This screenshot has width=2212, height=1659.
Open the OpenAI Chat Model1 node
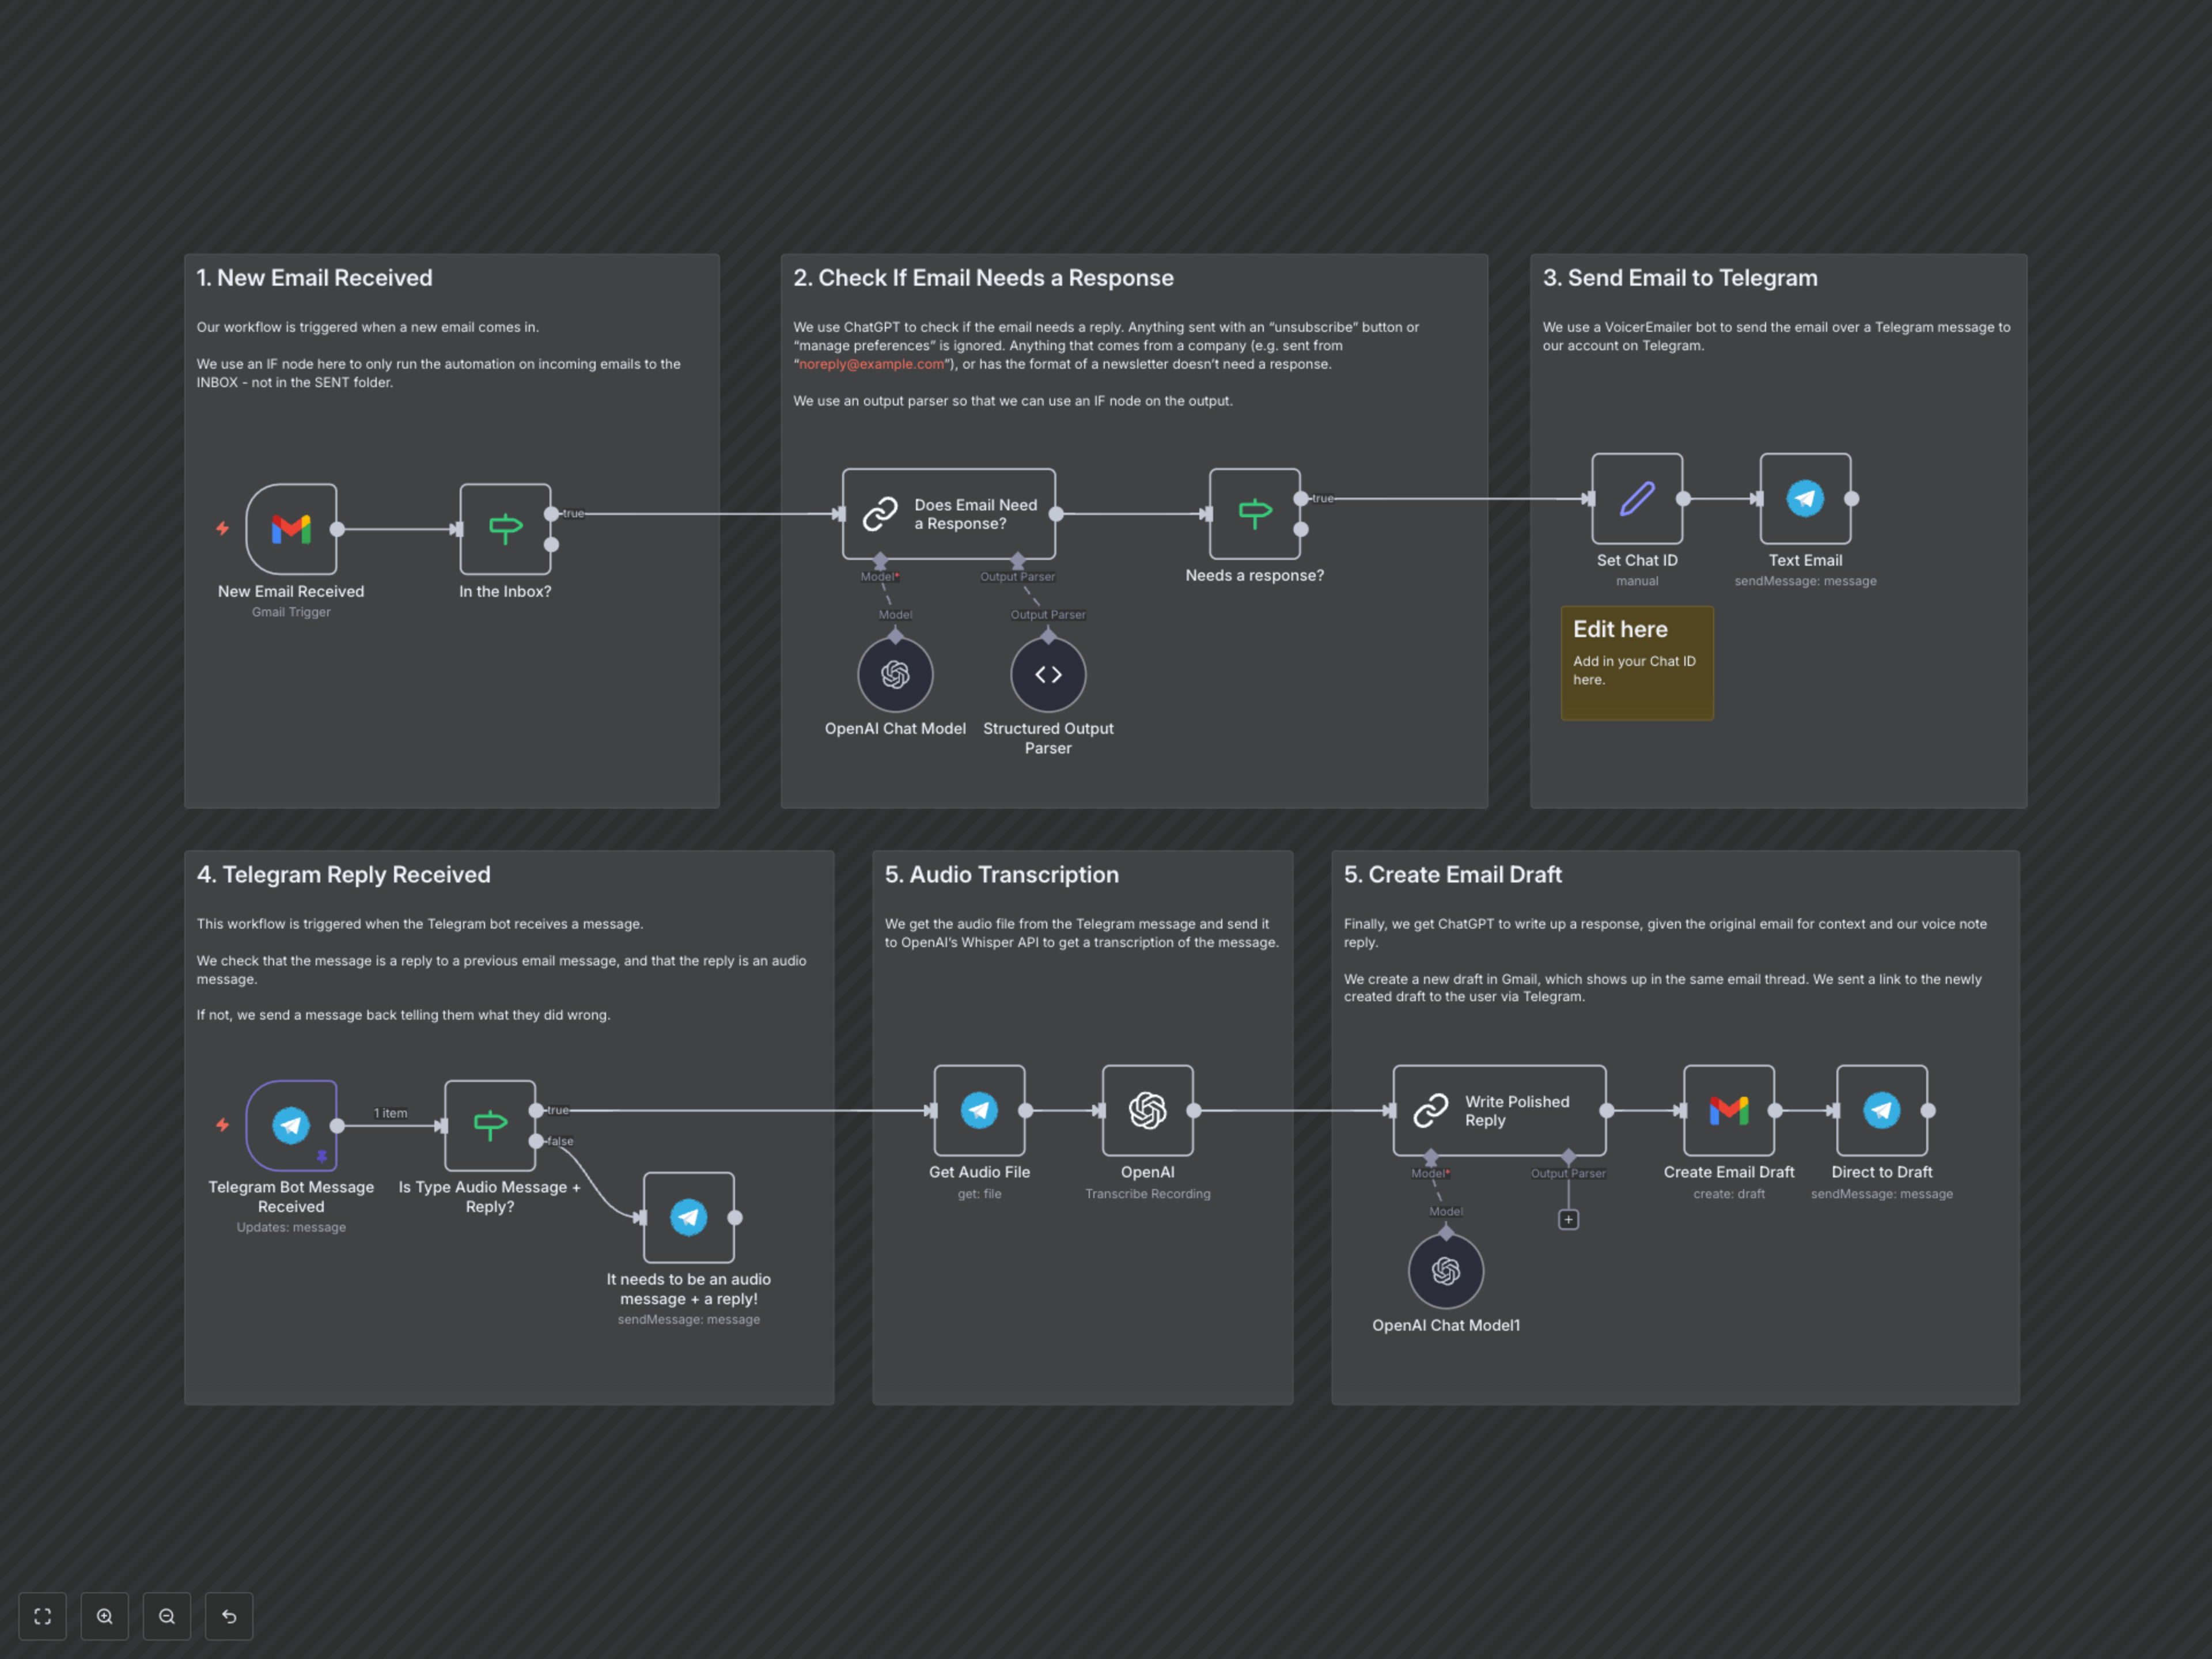(x=1446, y=1271)
